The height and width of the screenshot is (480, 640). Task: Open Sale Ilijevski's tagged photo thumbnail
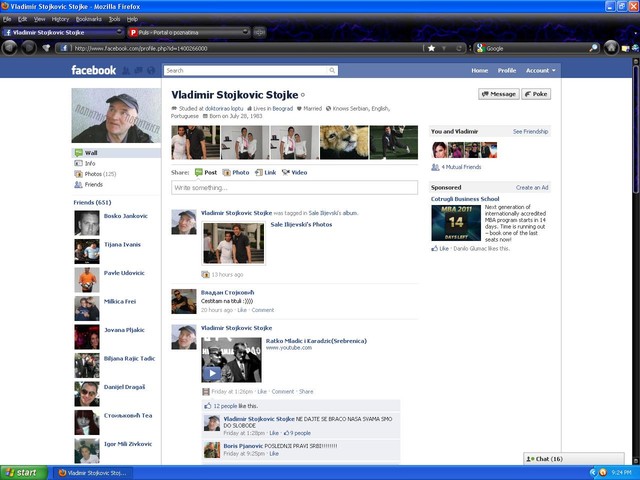point(234,243)
